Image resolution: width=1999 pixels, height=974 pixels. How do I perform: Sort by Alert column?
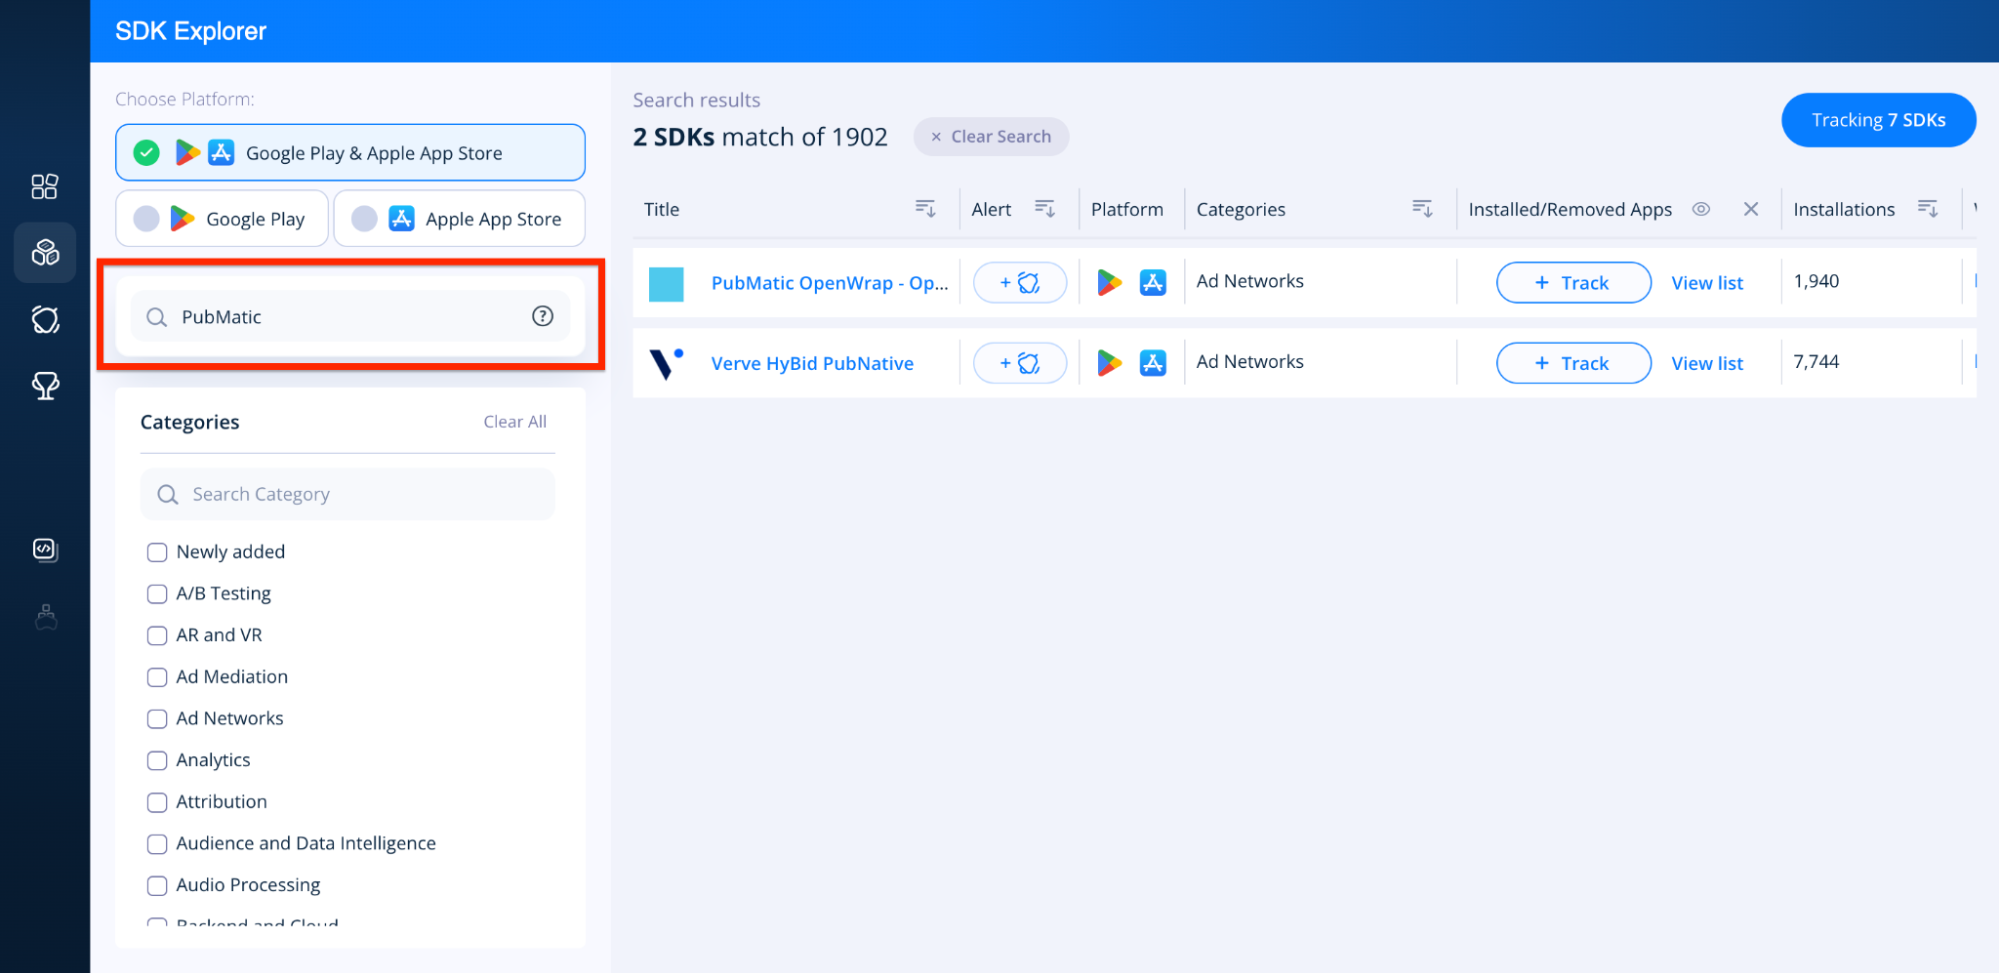pyautogui.click(x=1045, y=208)
